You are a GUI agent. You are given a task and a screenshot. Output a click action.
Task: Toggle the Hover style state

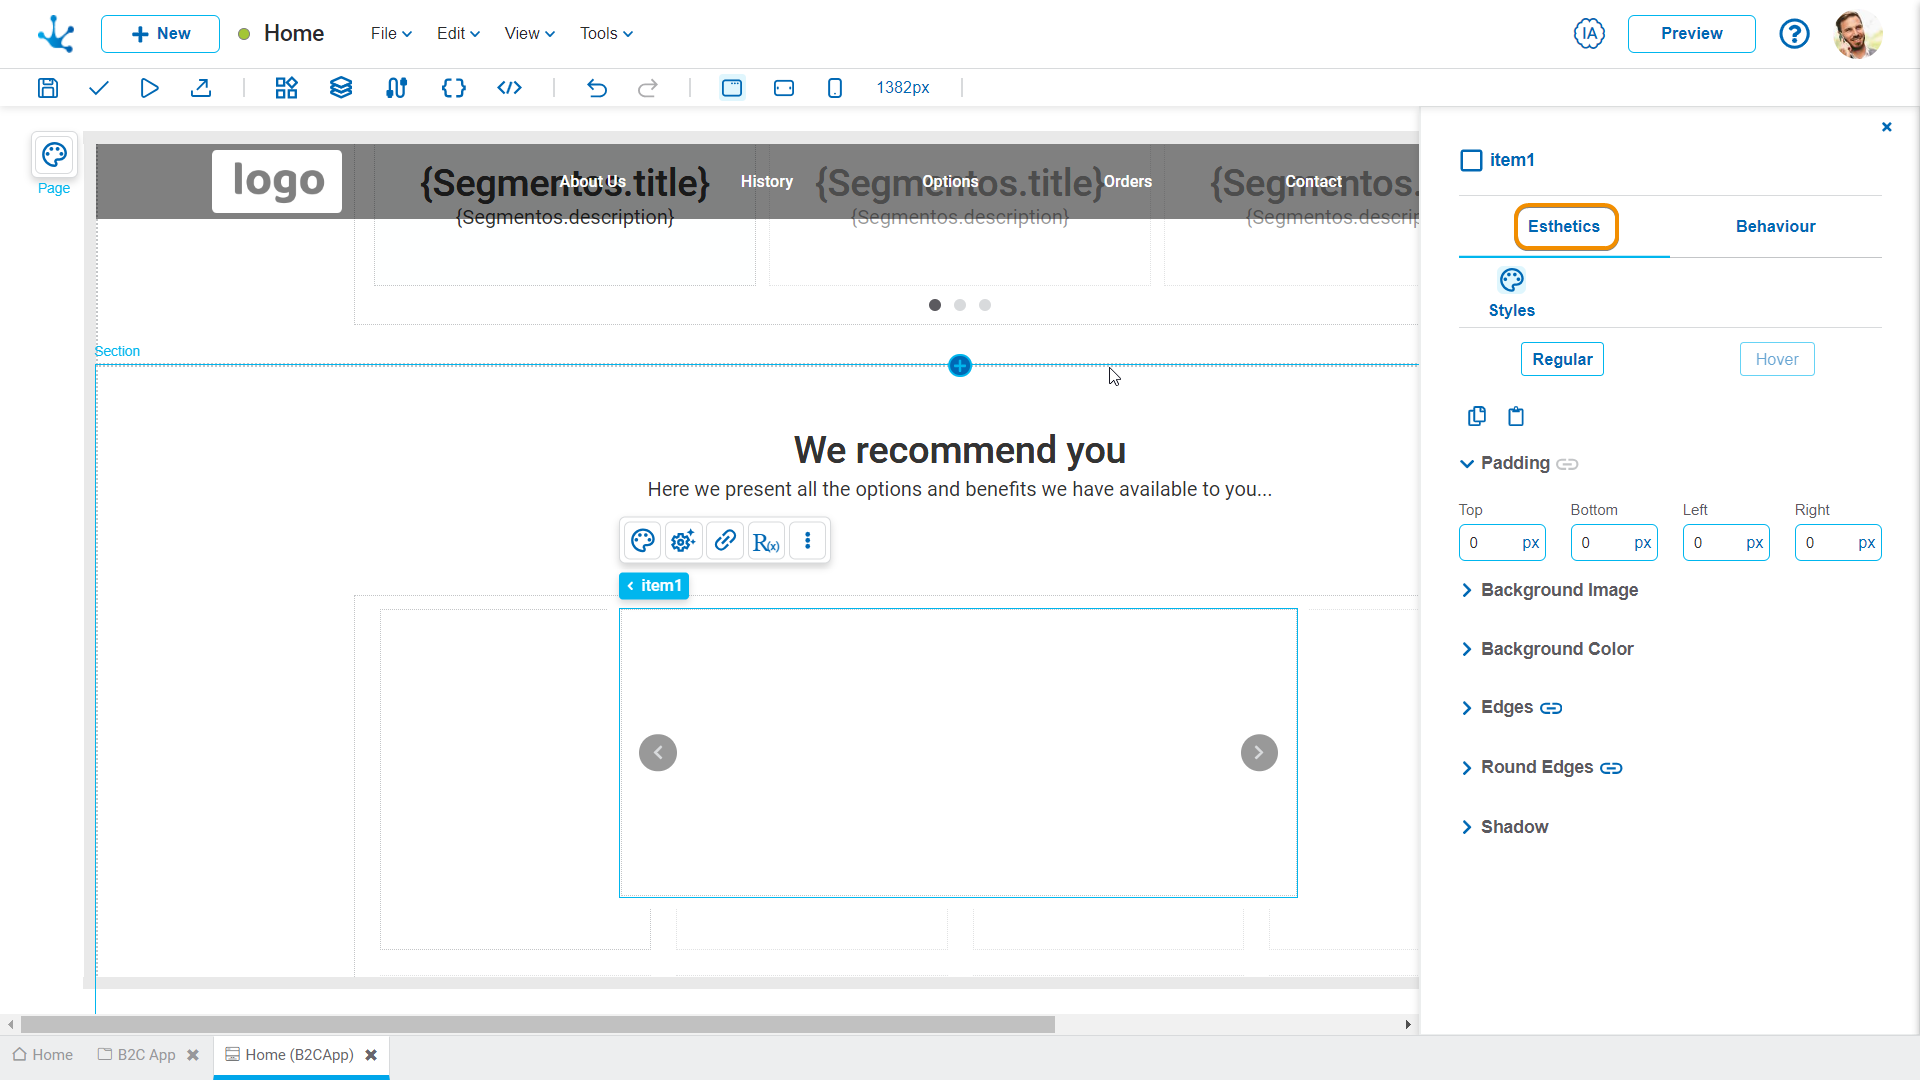1778,359
